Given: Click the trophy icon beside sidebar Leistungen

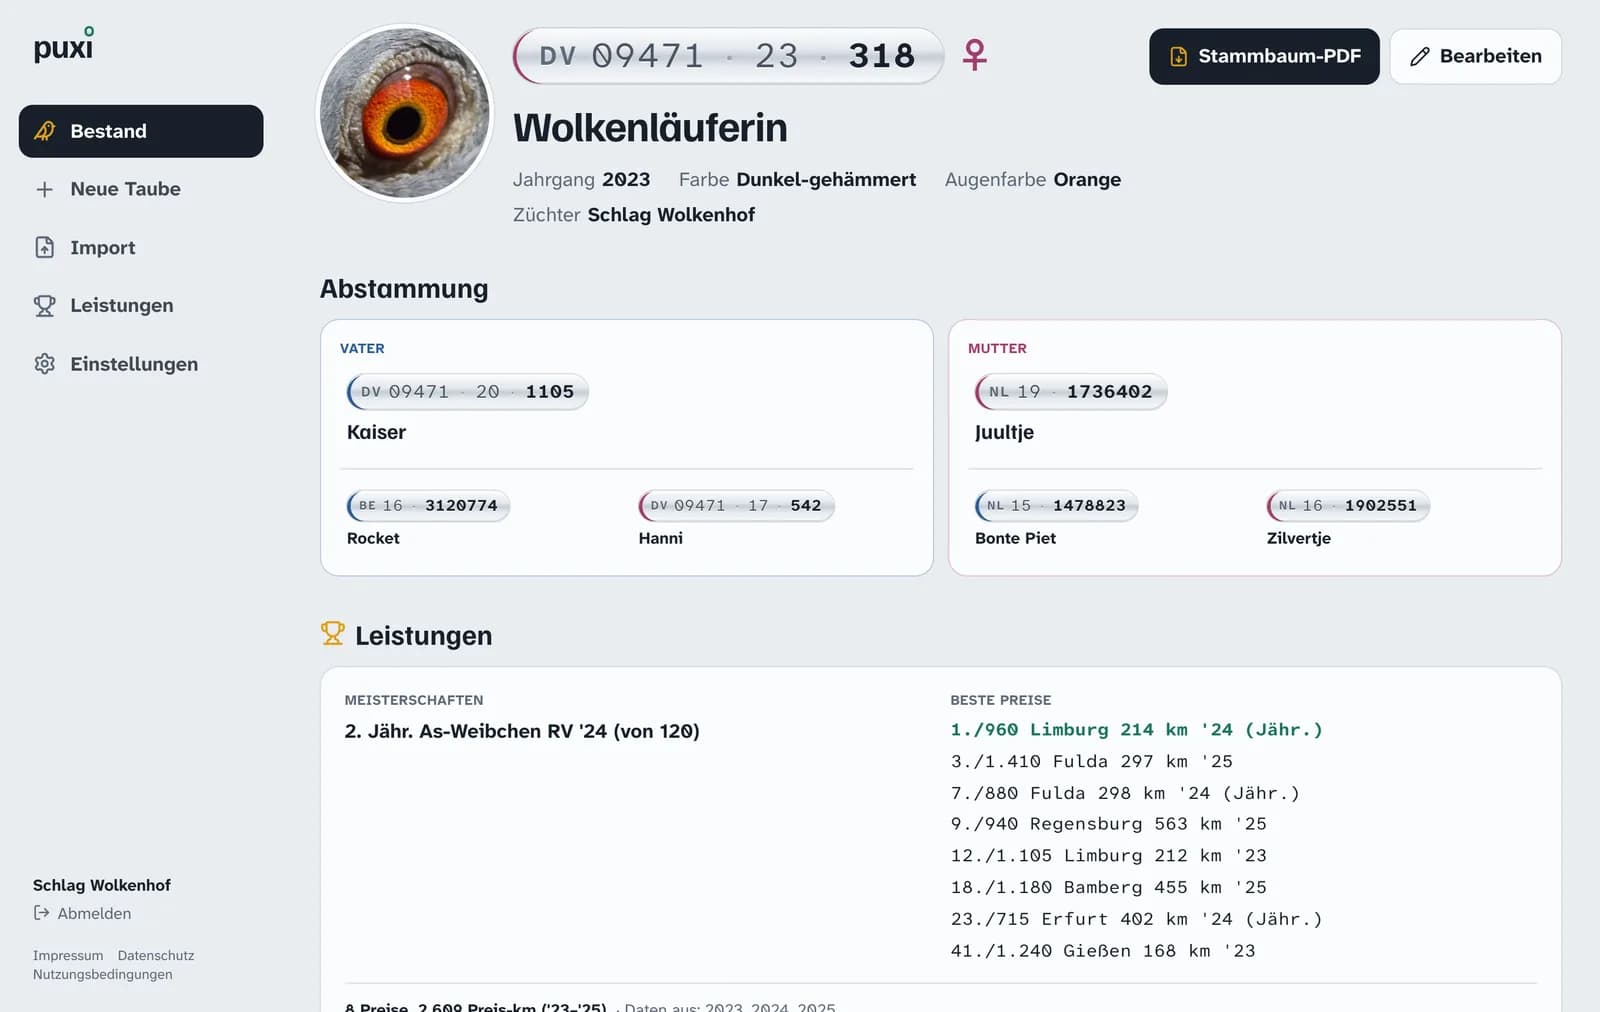Looking at the screenshot, I should coord(45,305).
